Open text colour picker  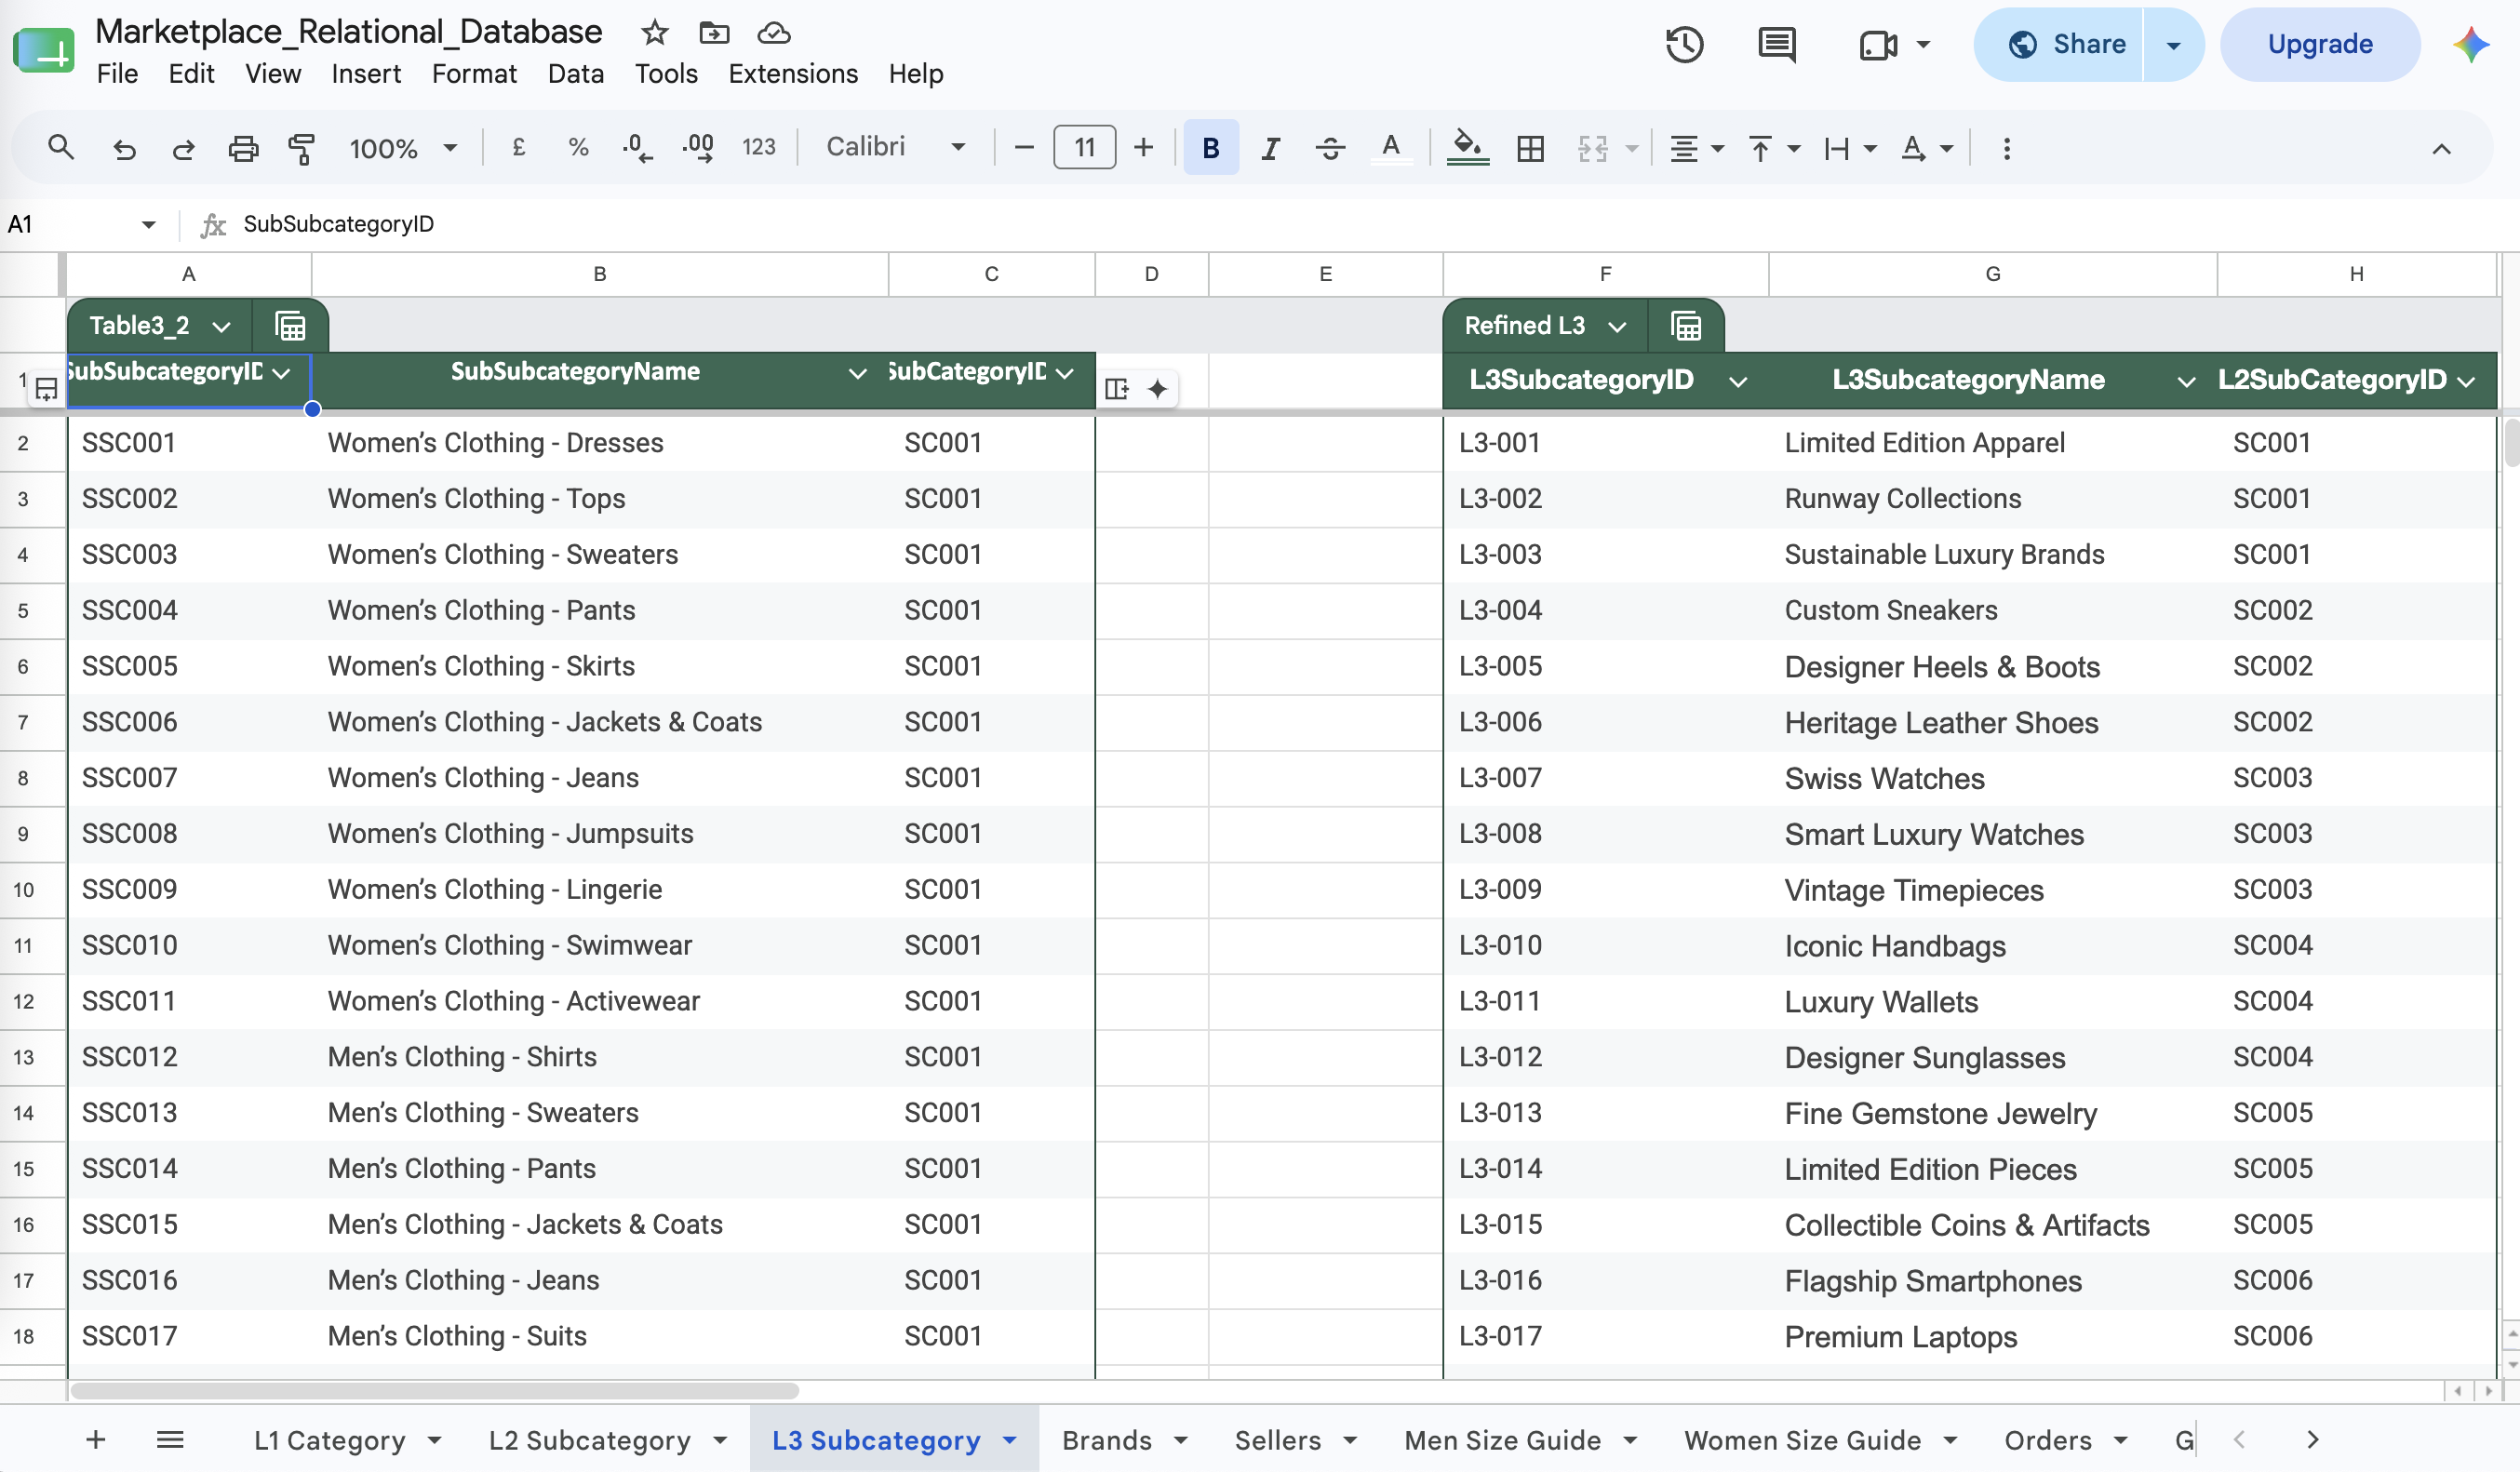click(x=1390, y=148)
